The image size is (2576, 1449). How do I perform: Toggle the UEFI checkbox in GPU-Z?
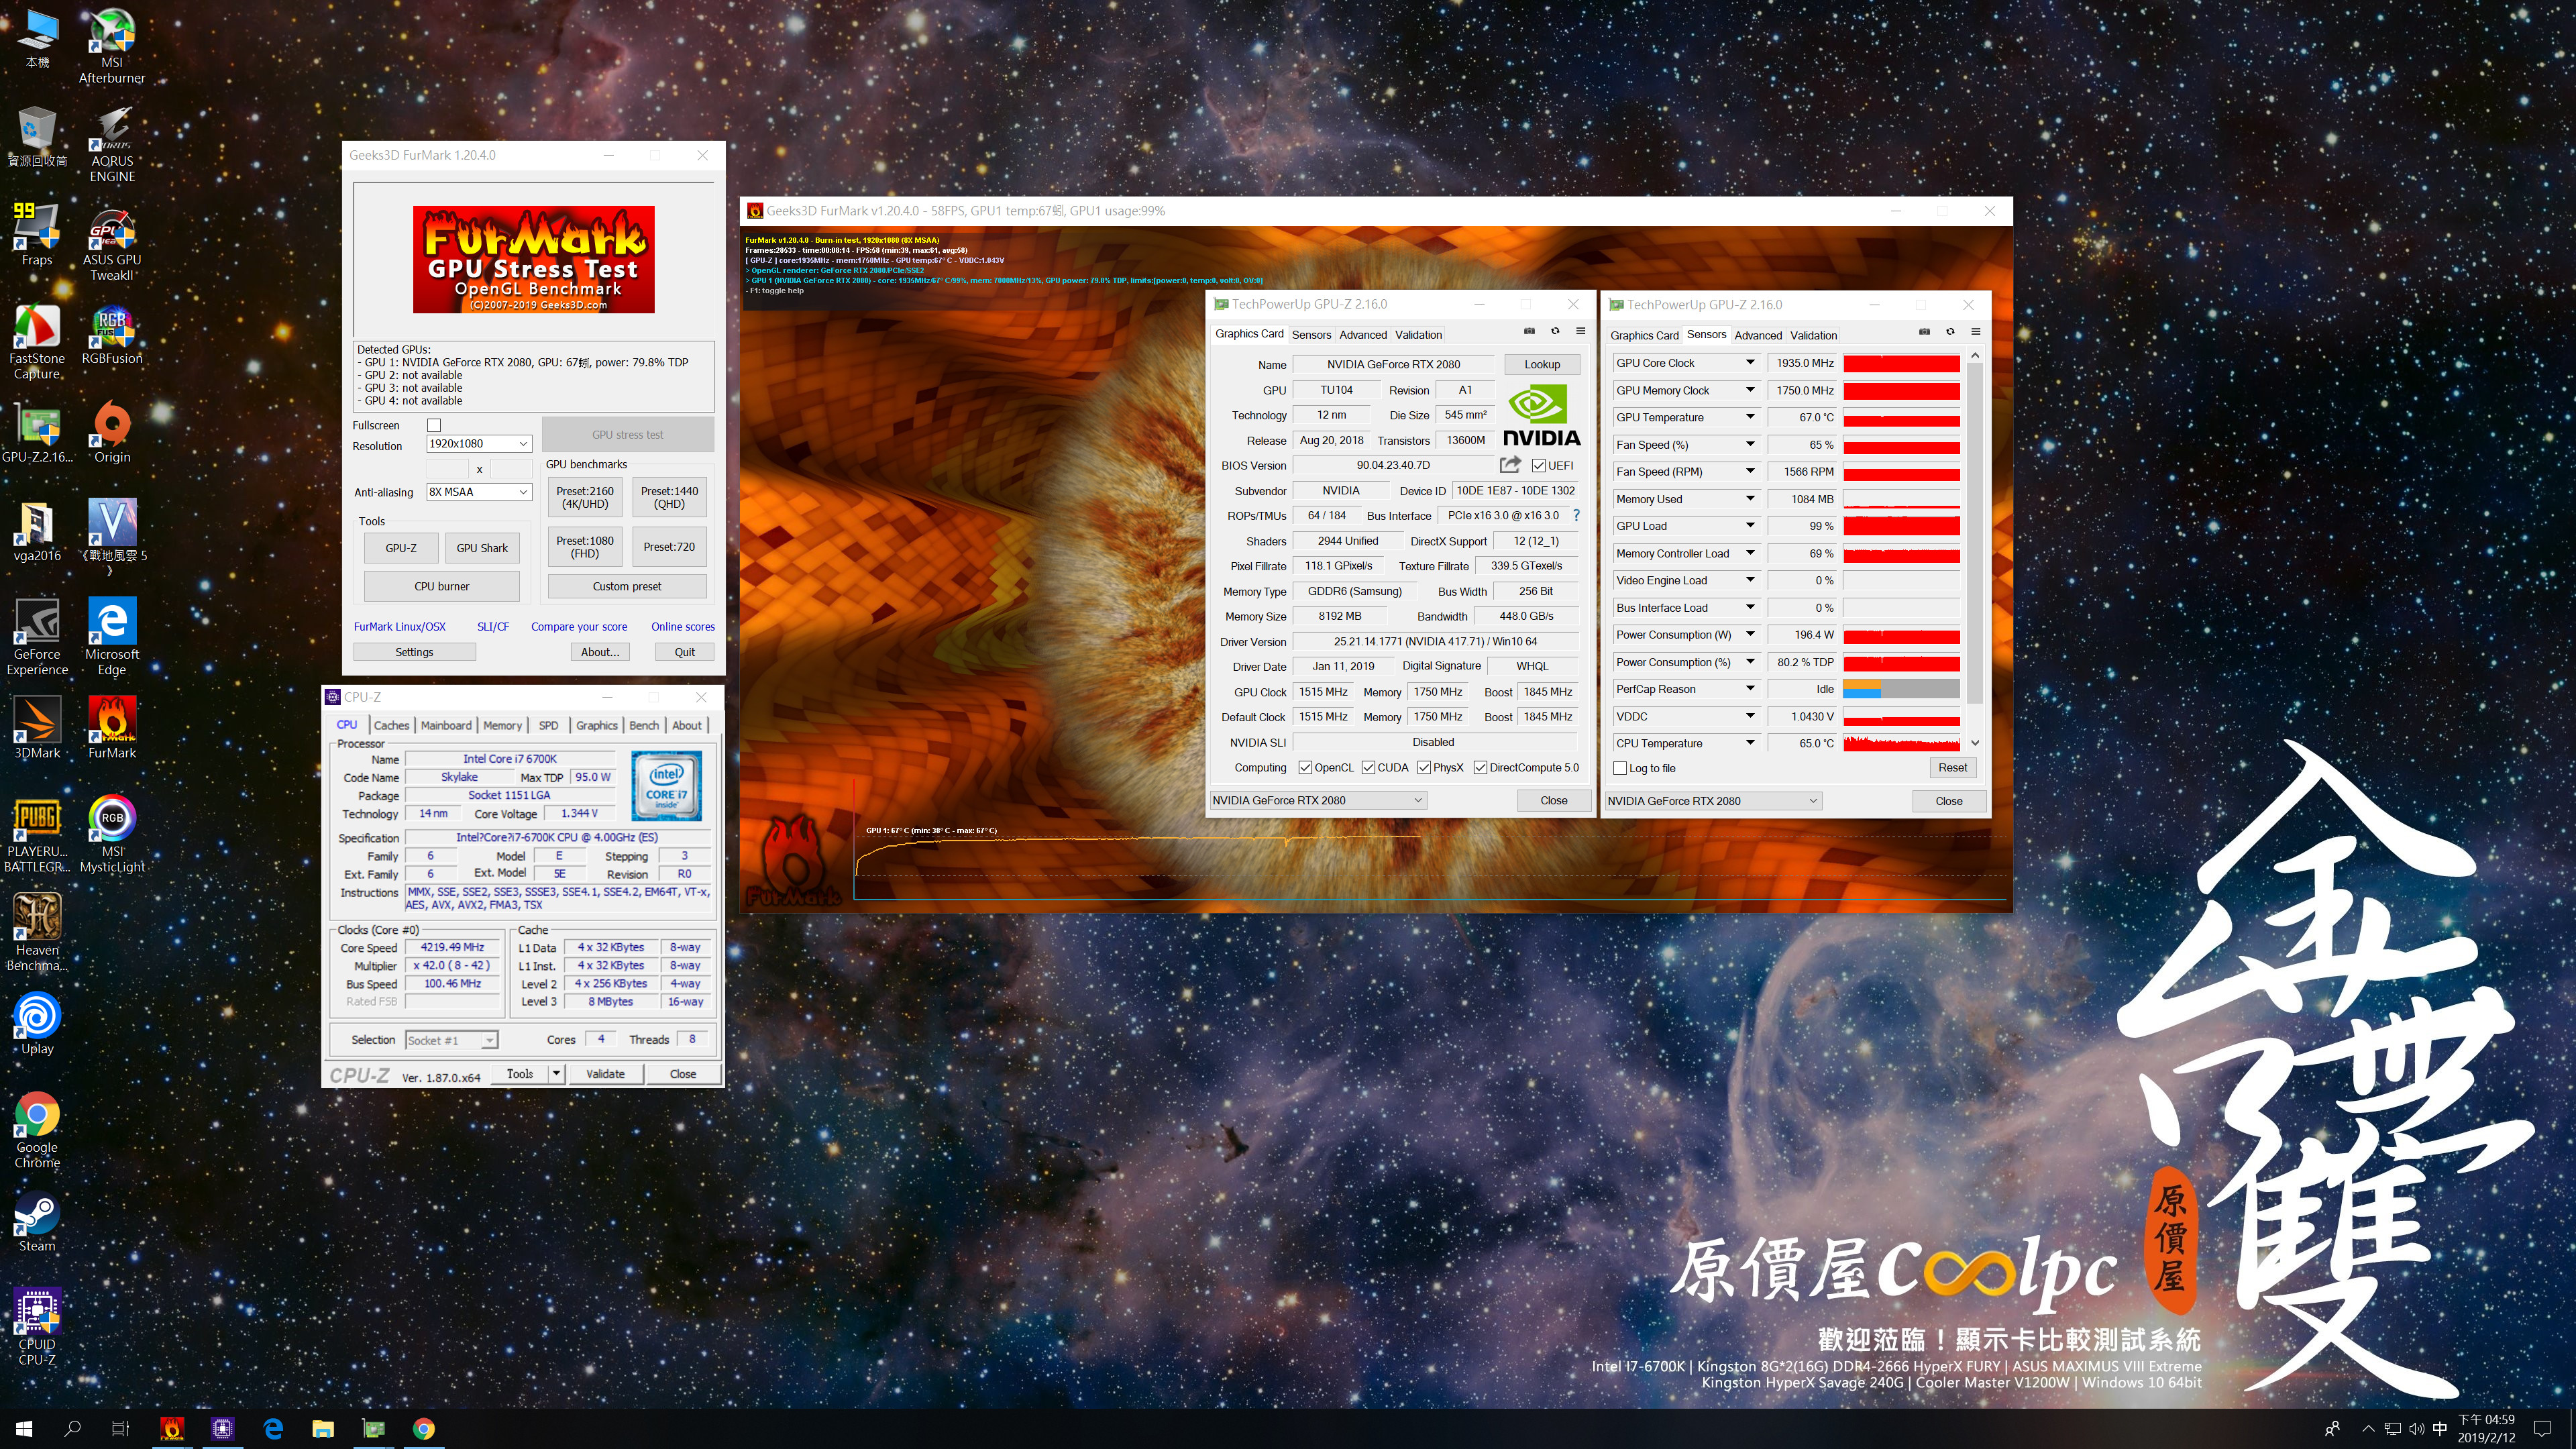point(1538,465)
